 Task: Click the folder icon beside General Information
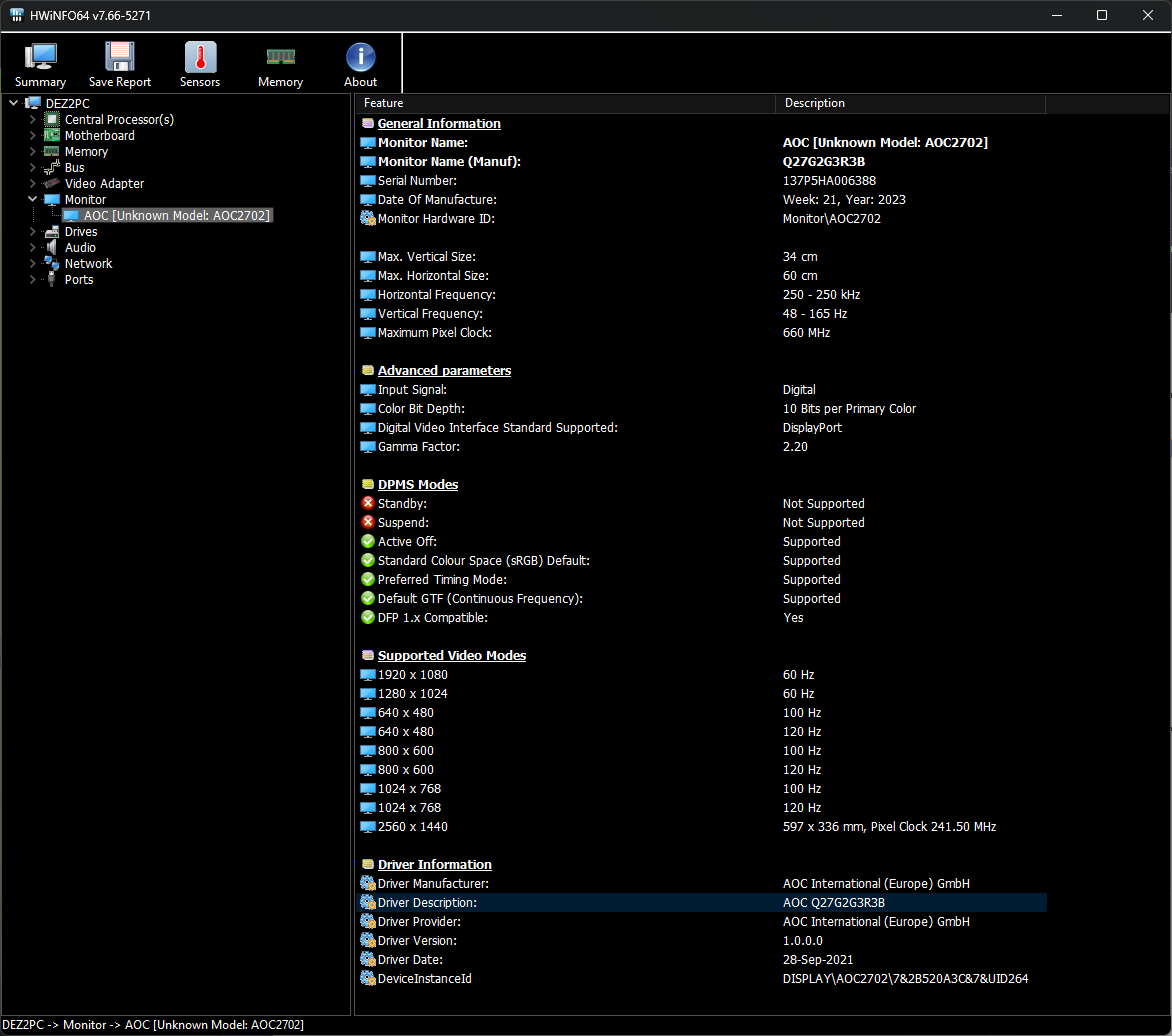pos(368,123)
